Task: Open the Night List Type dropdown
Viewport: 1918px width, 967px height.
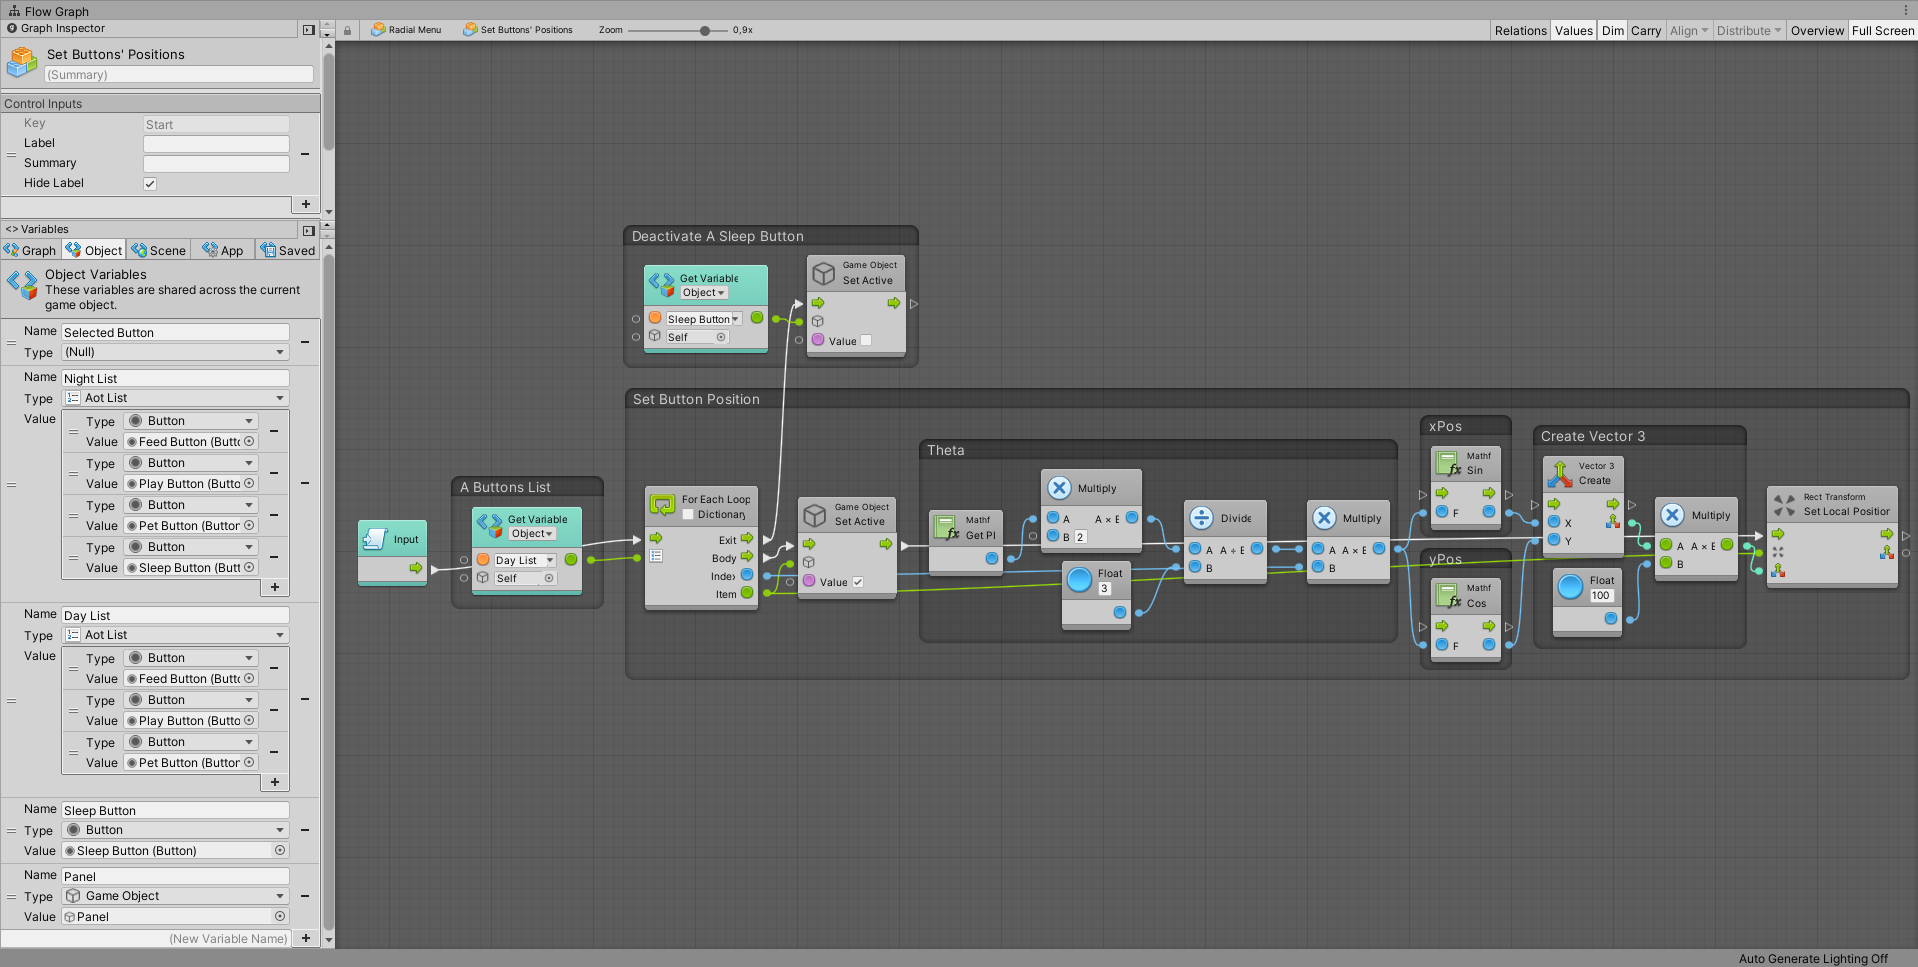Action: click(175, 398)
